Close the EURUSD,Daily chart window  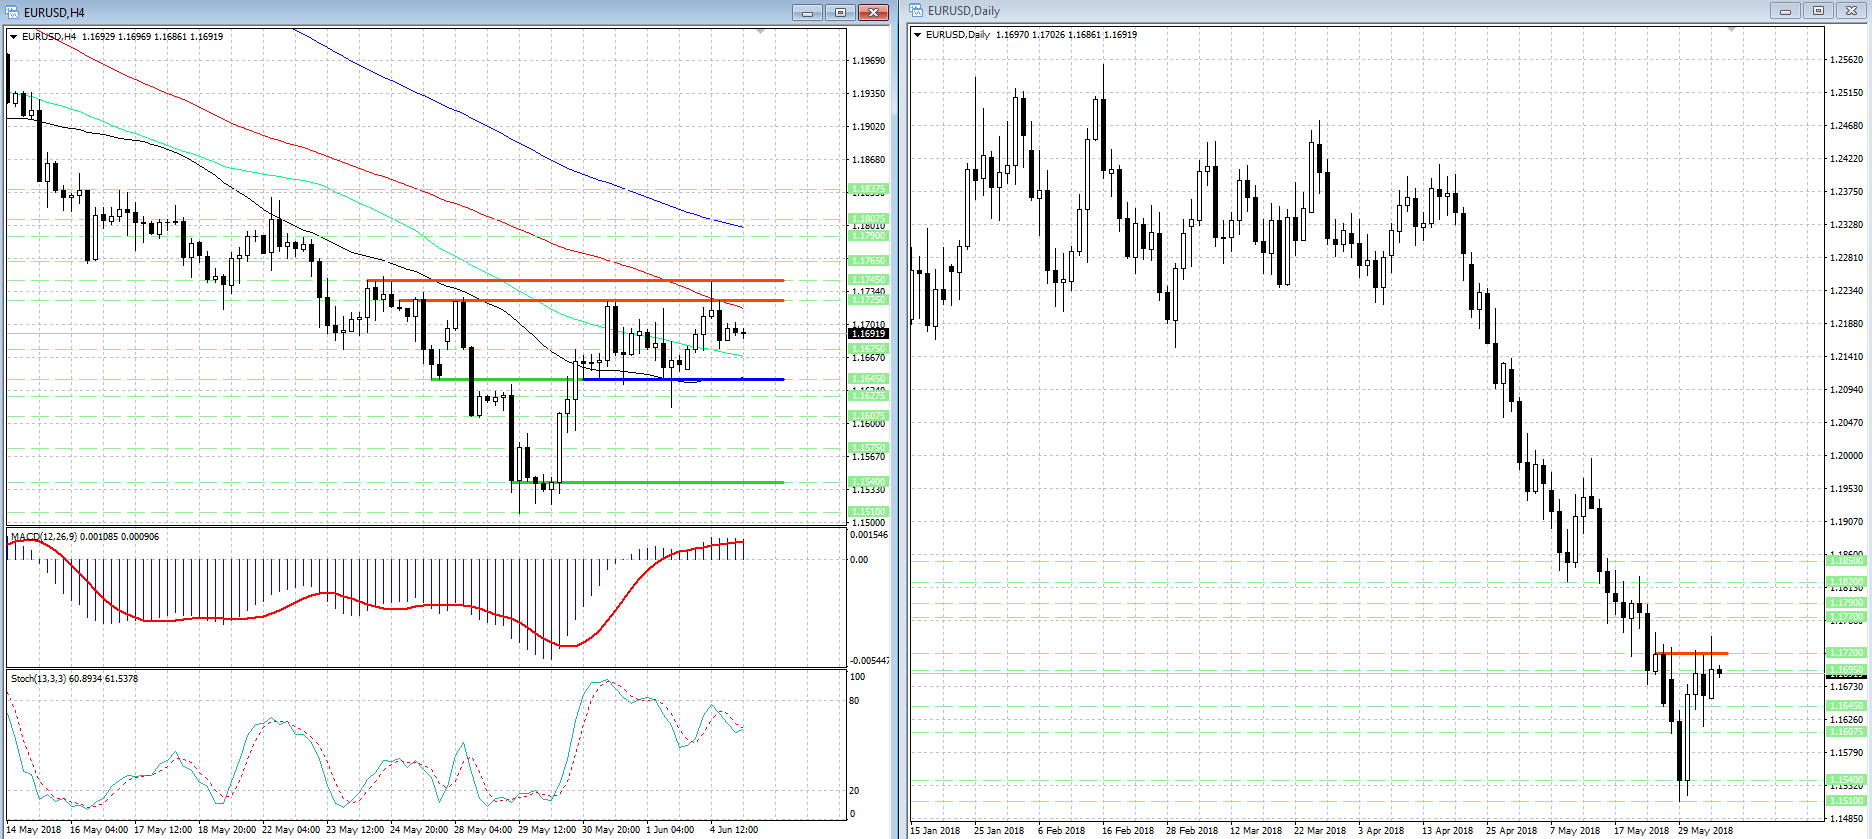click(x=1851, y=11)
